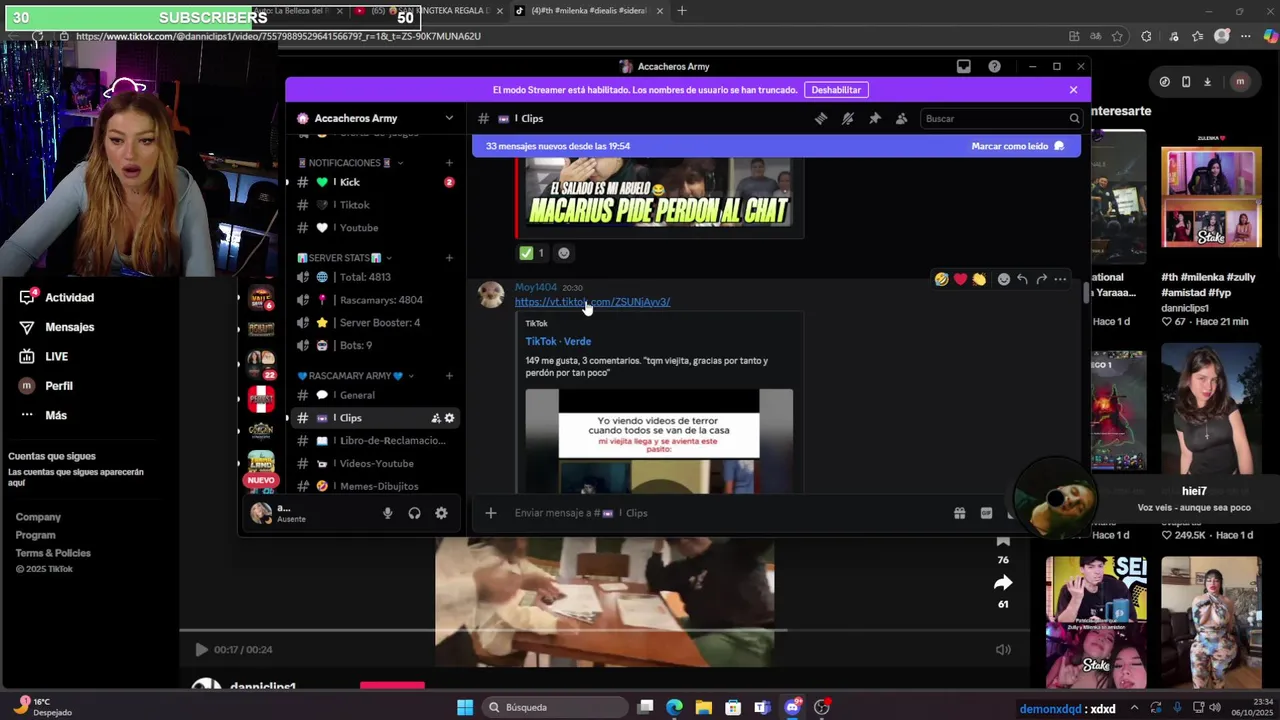Open Clips channel edit gear icon
This screenshot has width=1280, height=720.
[449, 418]
